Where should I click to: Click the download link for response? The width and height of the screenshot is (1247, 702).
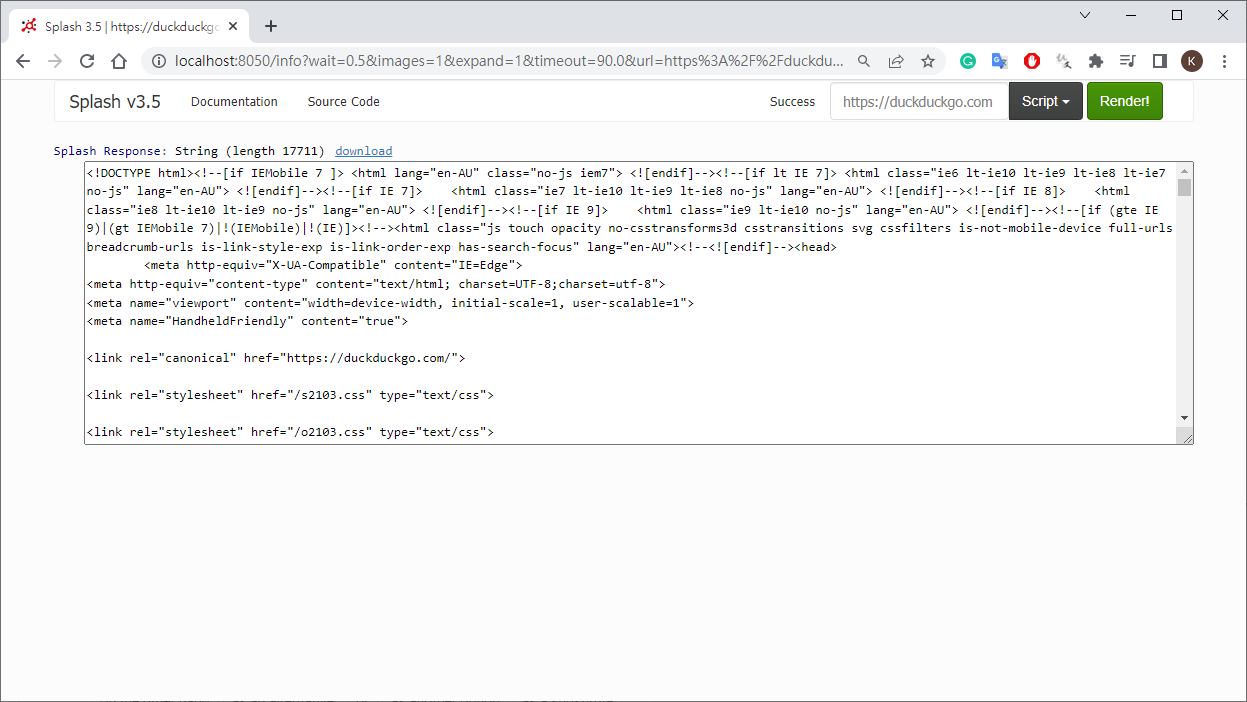(x=363, y=151)
